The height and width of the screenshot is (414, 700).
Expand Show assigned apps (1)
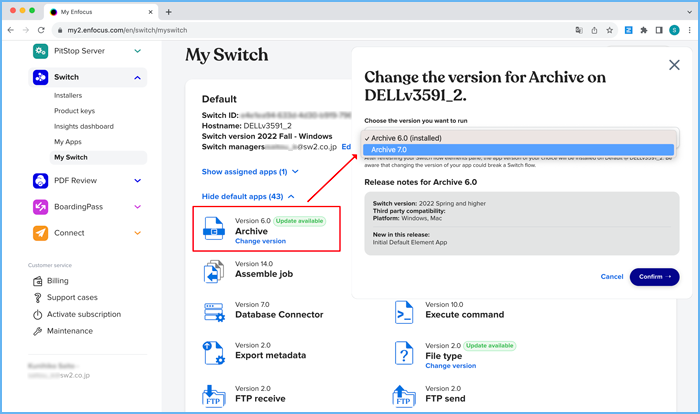click(x=250, y=171)
